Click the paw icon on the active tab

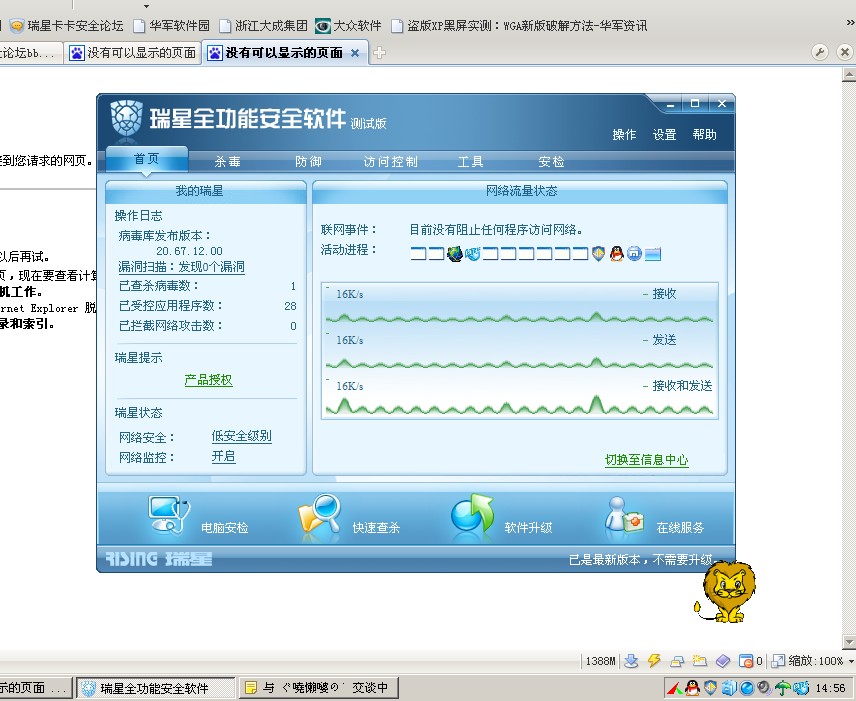[215, 53]
